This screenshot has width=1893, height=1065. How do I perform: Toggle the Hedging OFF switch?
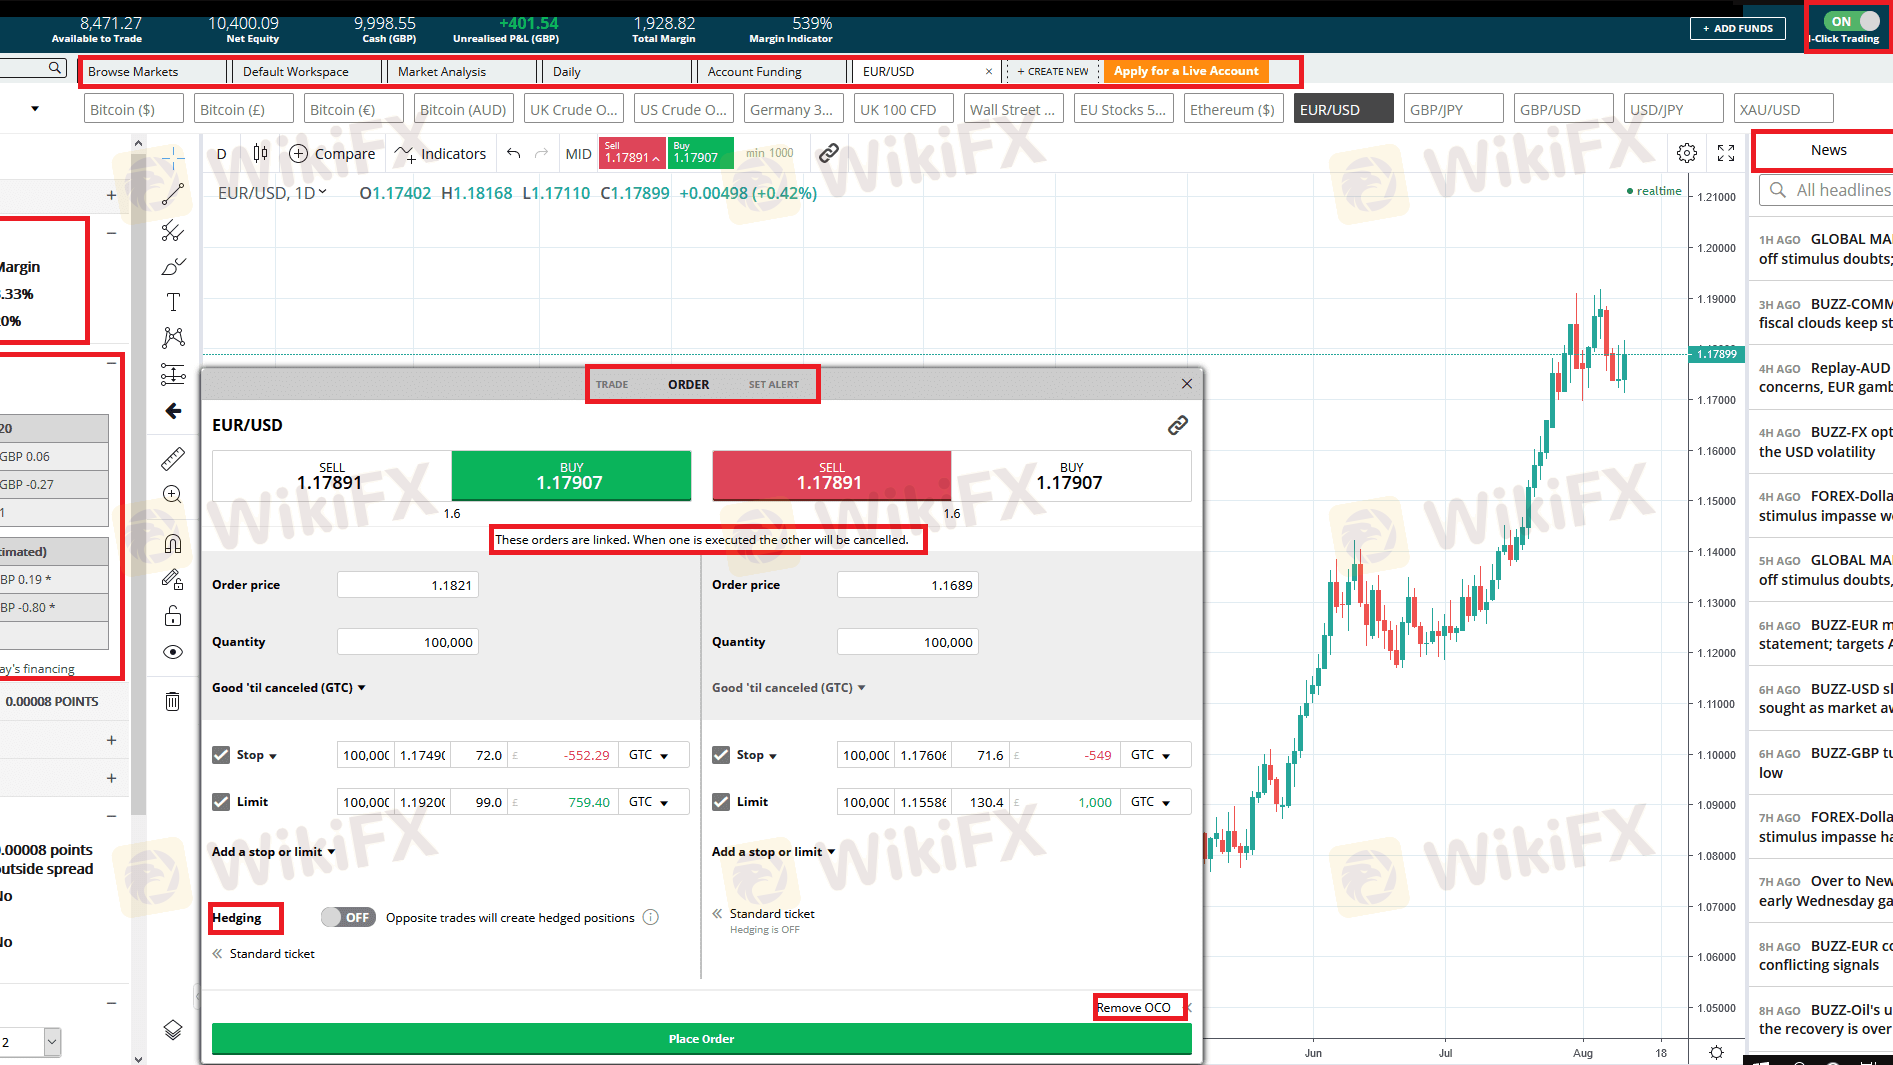[x=347, y=917]
